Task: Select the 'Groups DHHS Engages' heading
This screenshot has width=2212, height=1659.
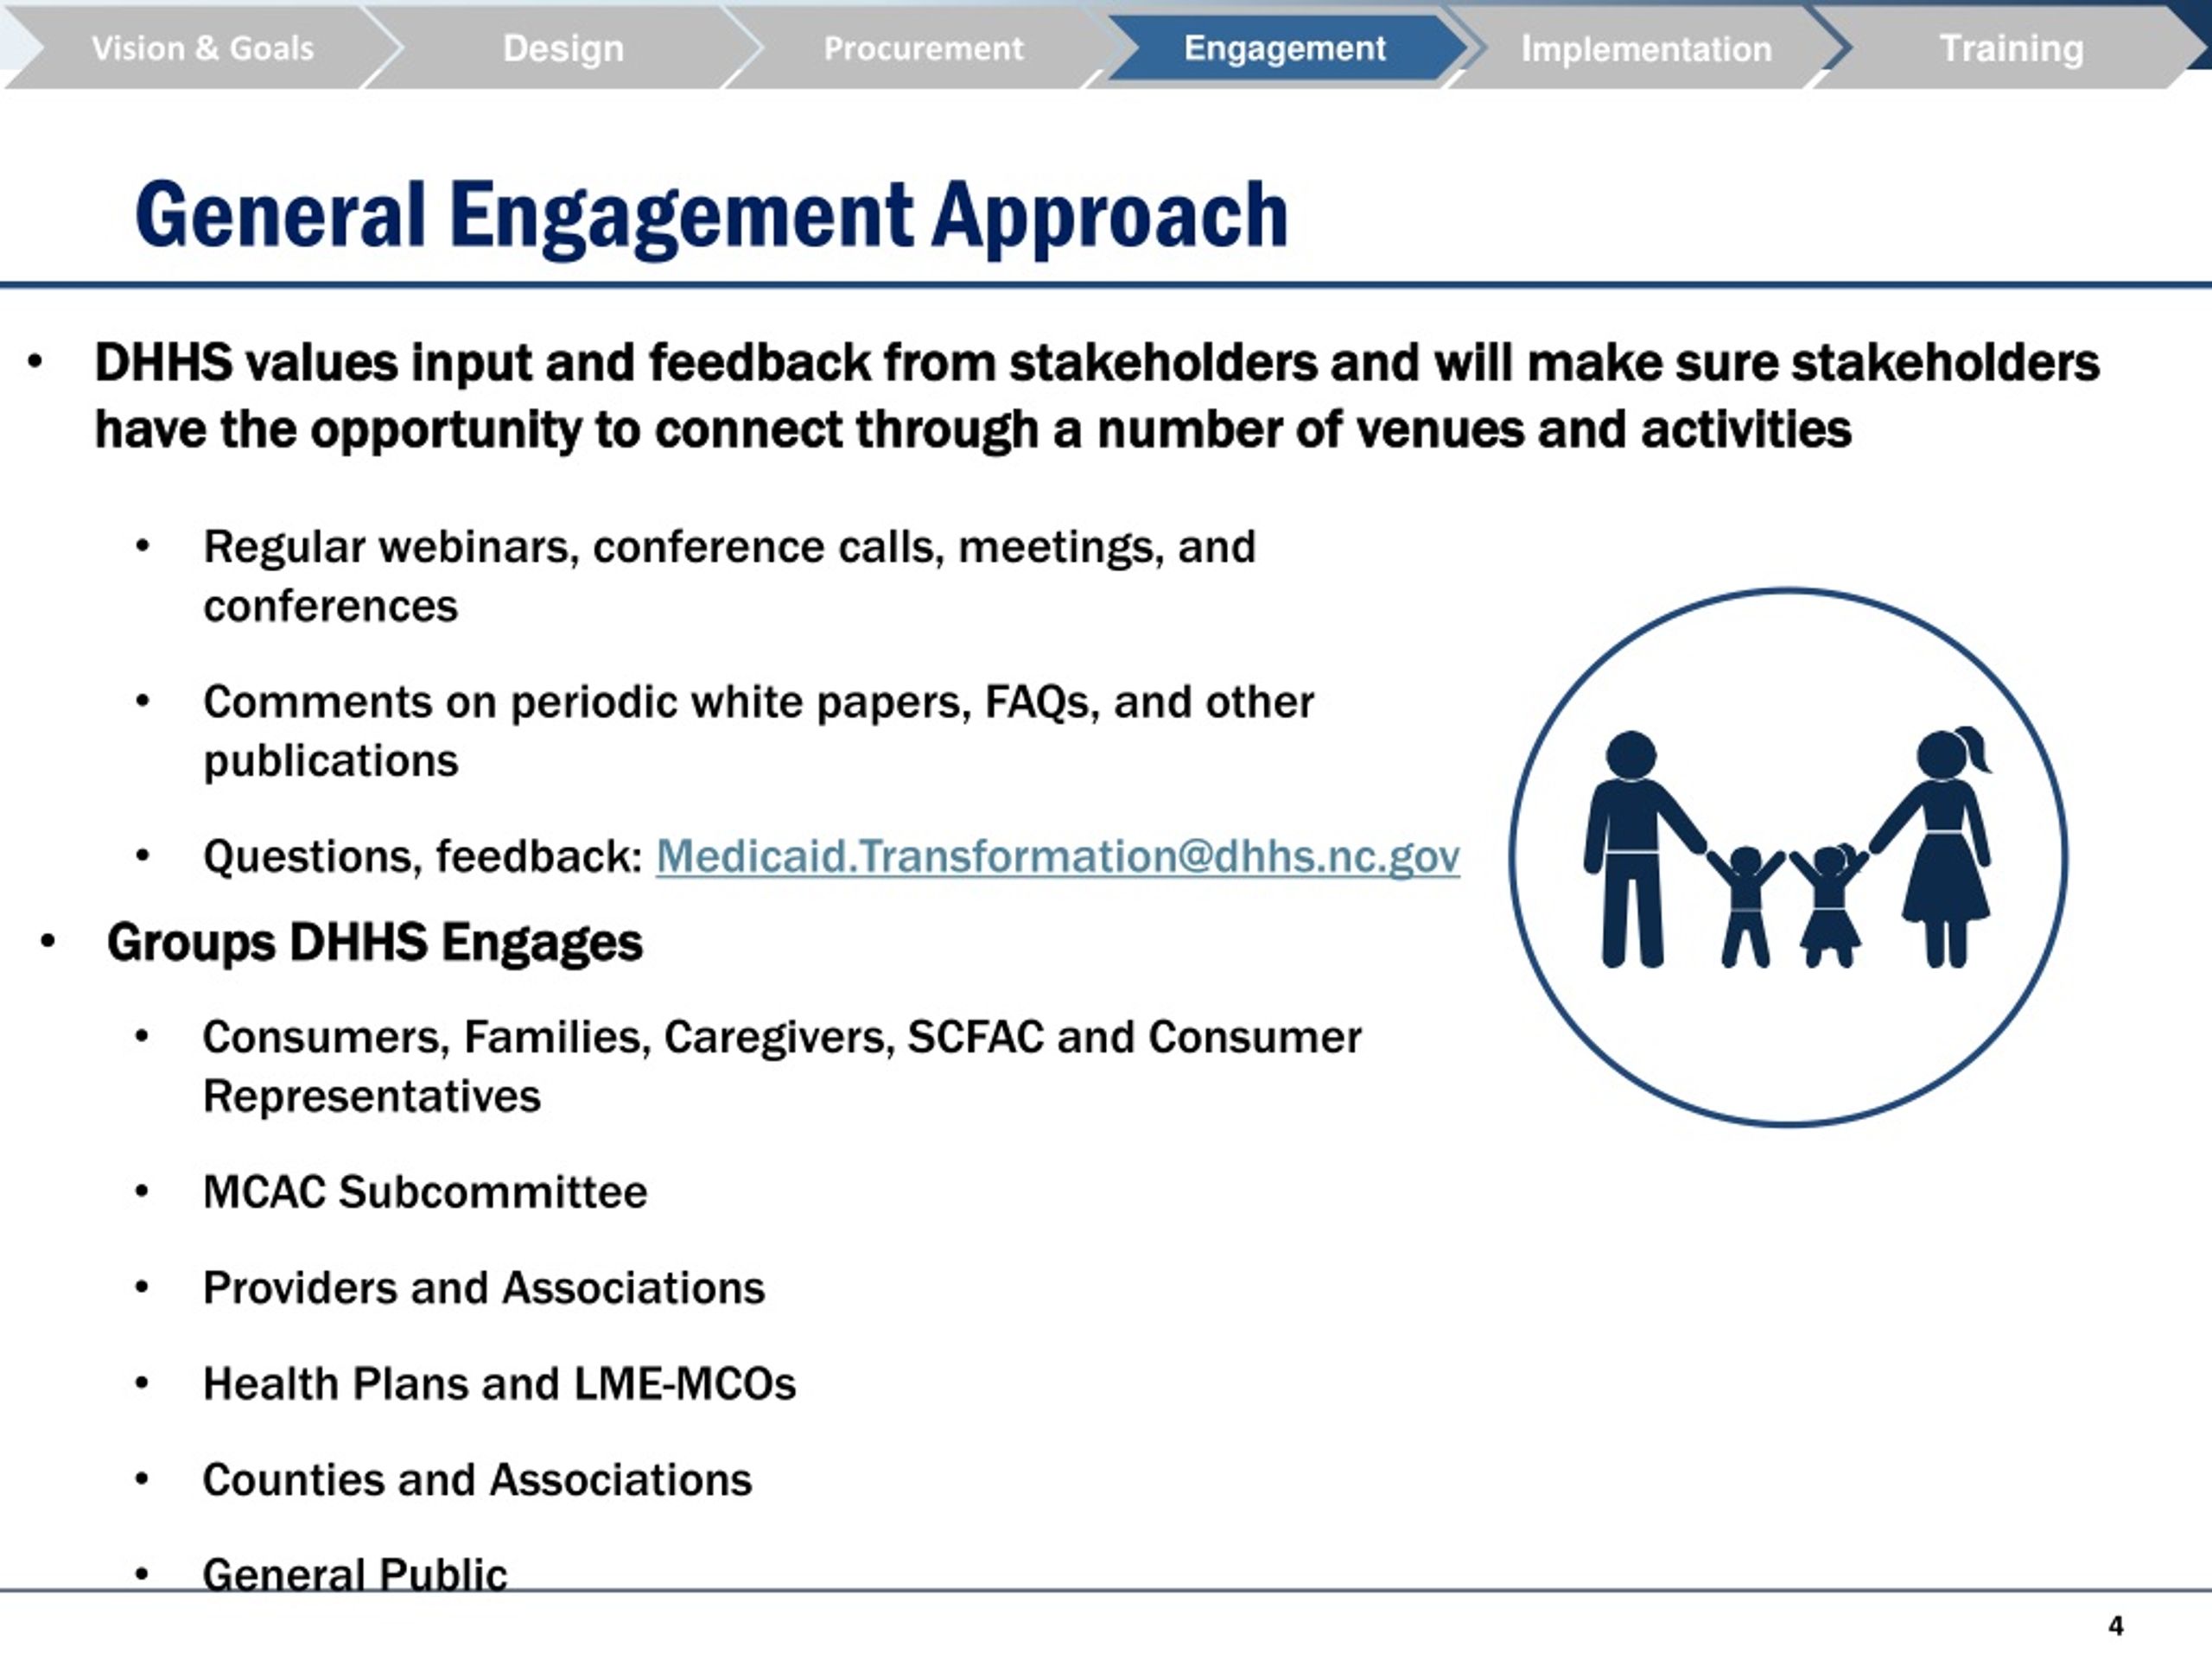Action: (x=374, y=943)
